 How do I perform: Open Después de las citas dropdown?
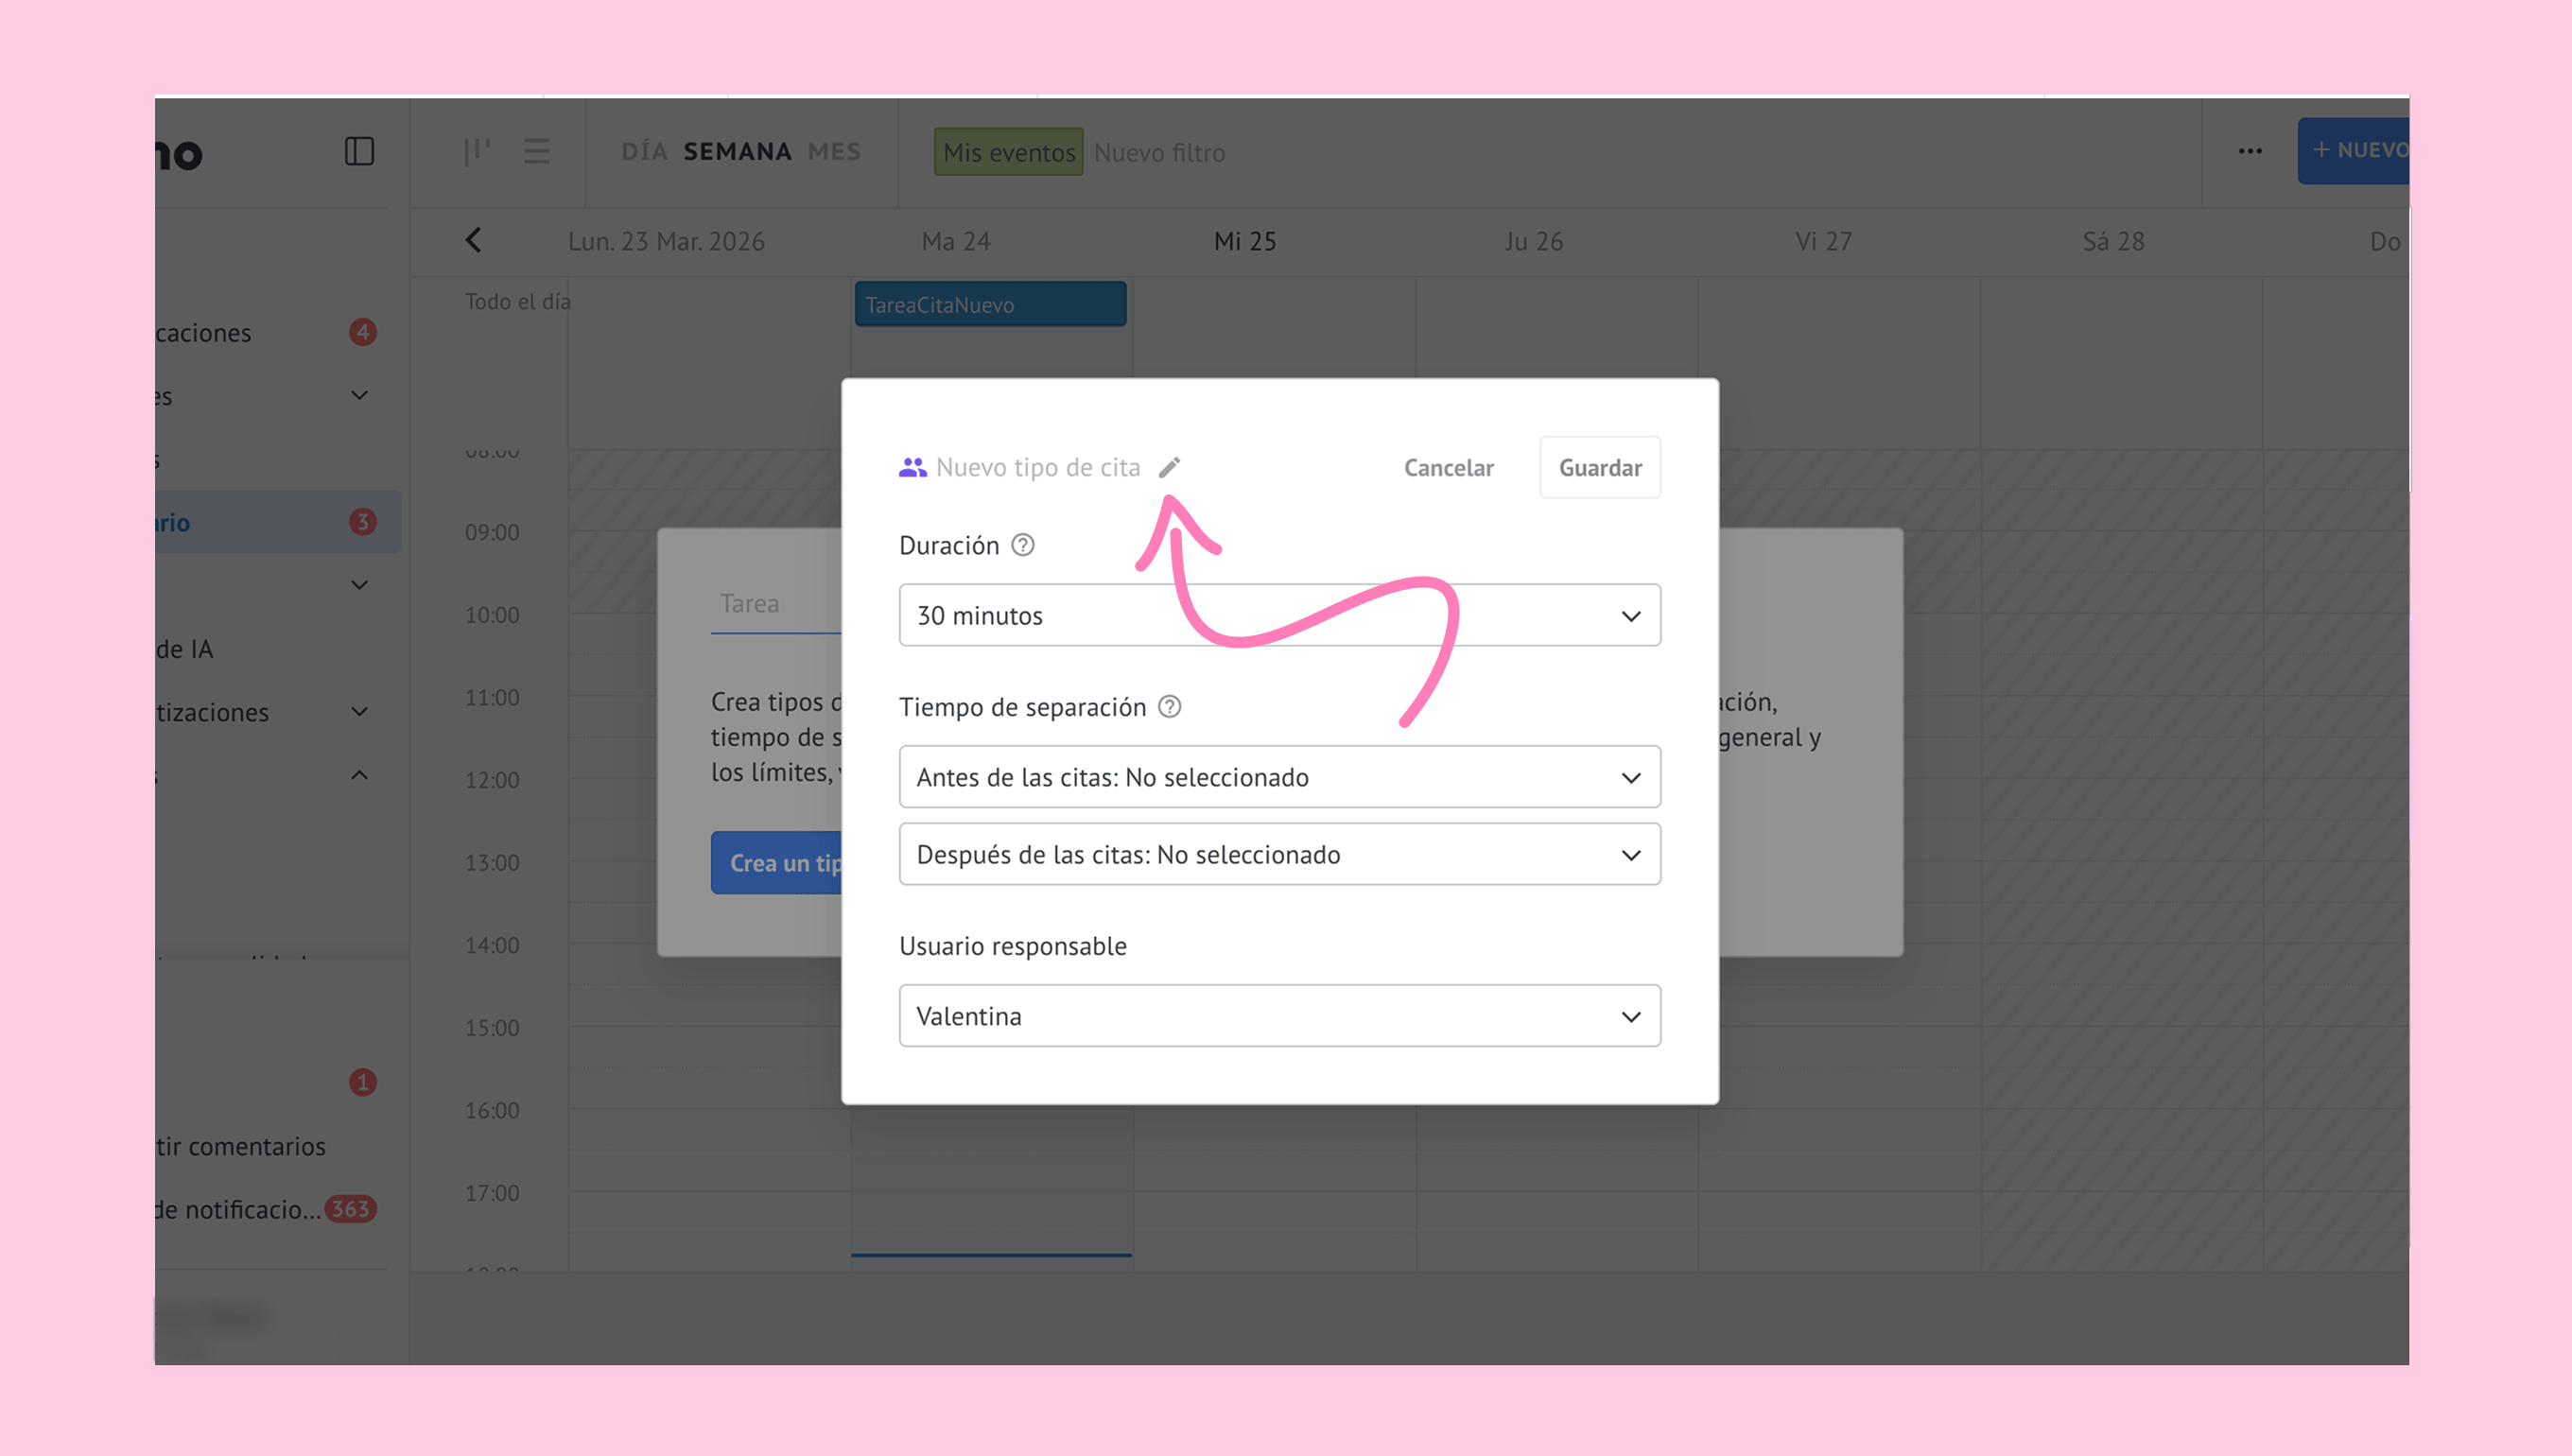point(1279,854)
